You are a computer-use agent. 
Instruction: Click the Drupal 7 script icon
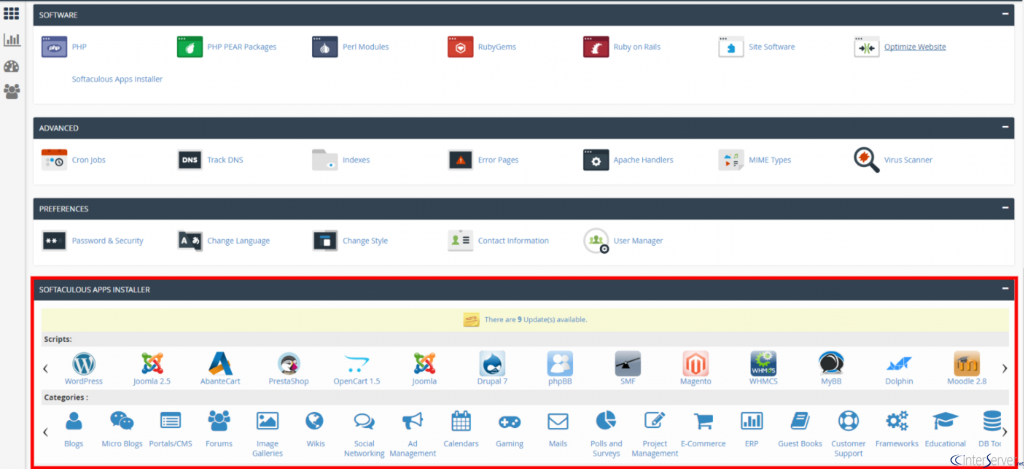(491, 363)
